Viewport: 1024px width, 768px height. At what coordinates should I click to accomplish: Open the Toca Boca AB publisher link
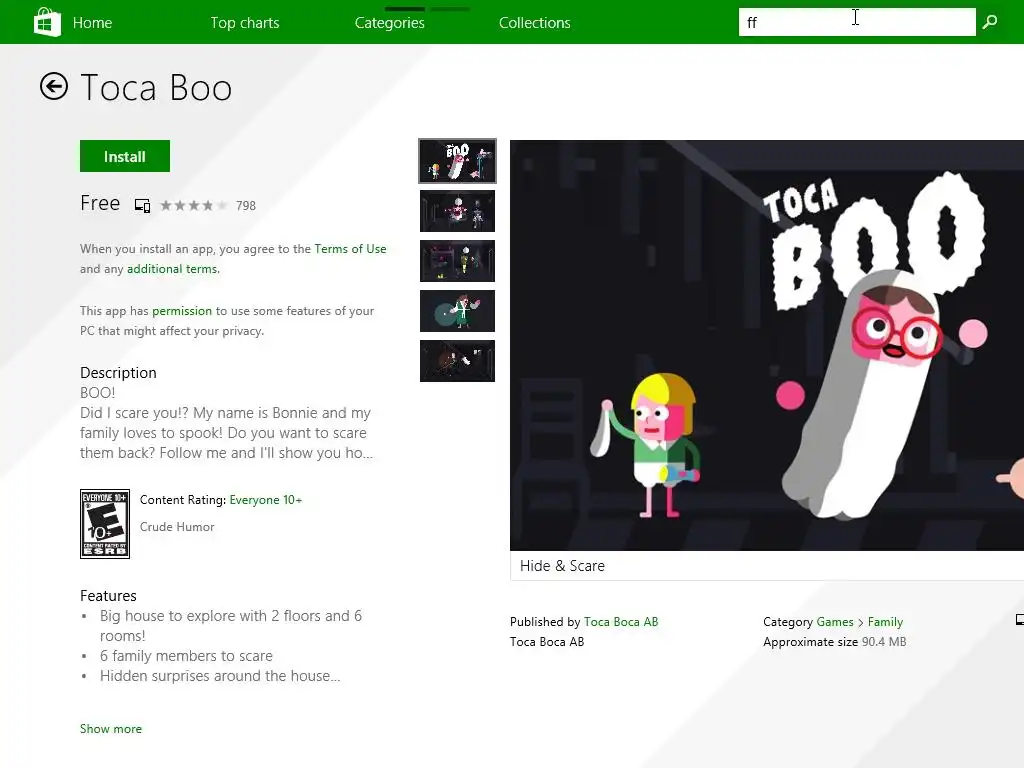coord(620,622)
